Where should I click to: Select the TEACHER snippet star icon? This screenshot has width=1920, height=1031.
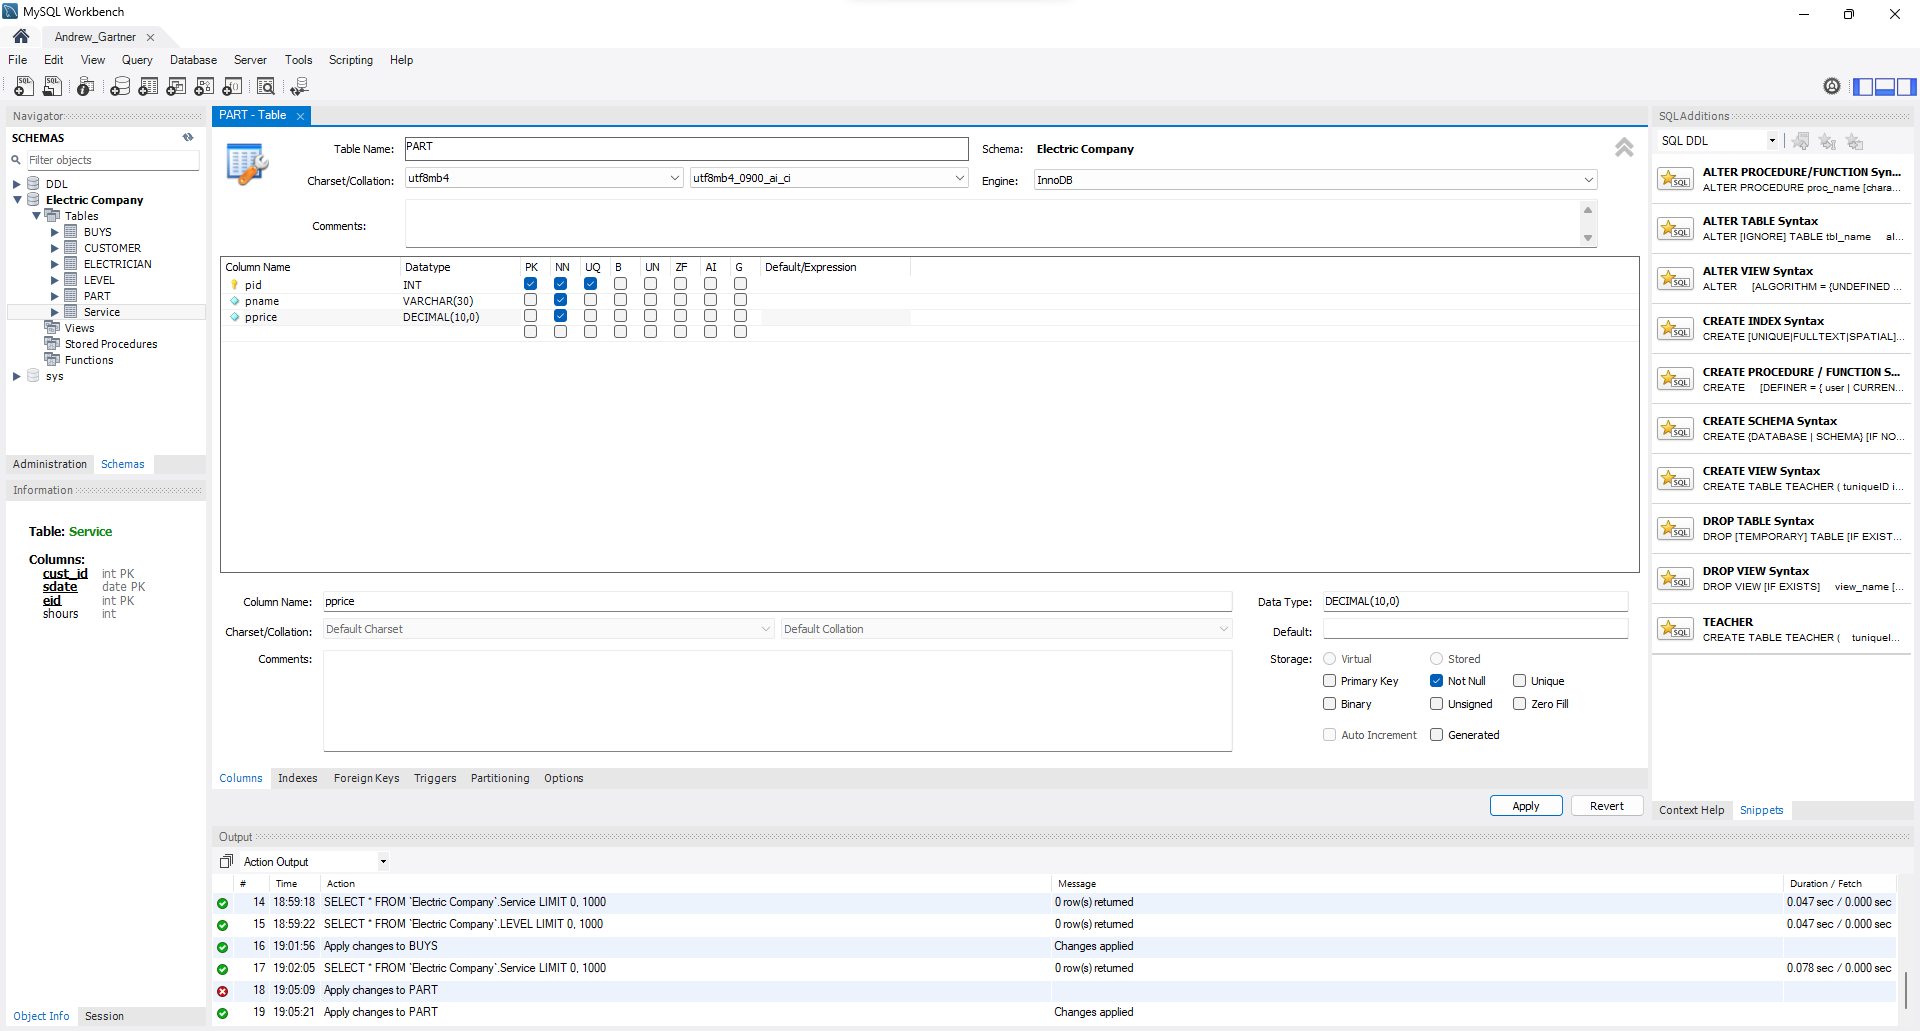[x=1675, y=629]
